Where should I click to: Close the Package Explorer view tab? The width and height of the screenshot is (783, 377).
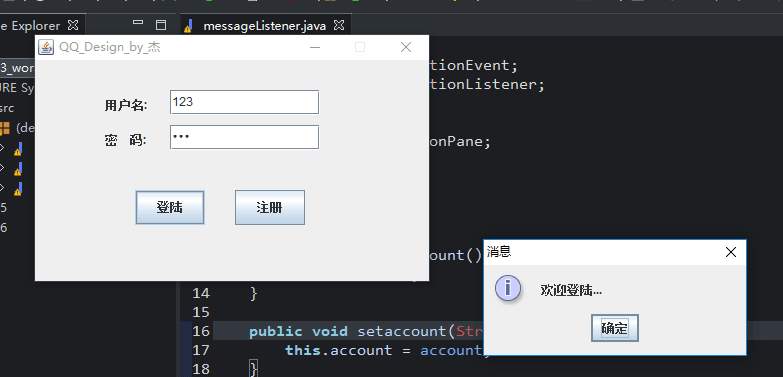(73, 25)
